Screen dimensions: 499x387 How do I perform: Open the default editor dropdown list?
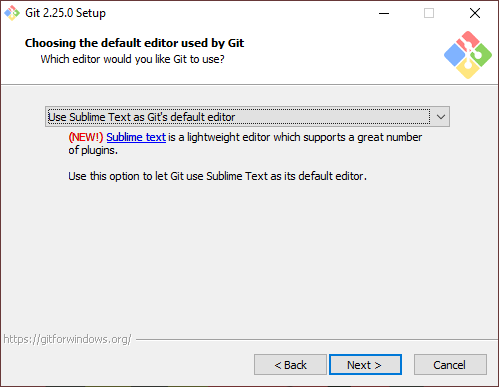click(247, 117)
